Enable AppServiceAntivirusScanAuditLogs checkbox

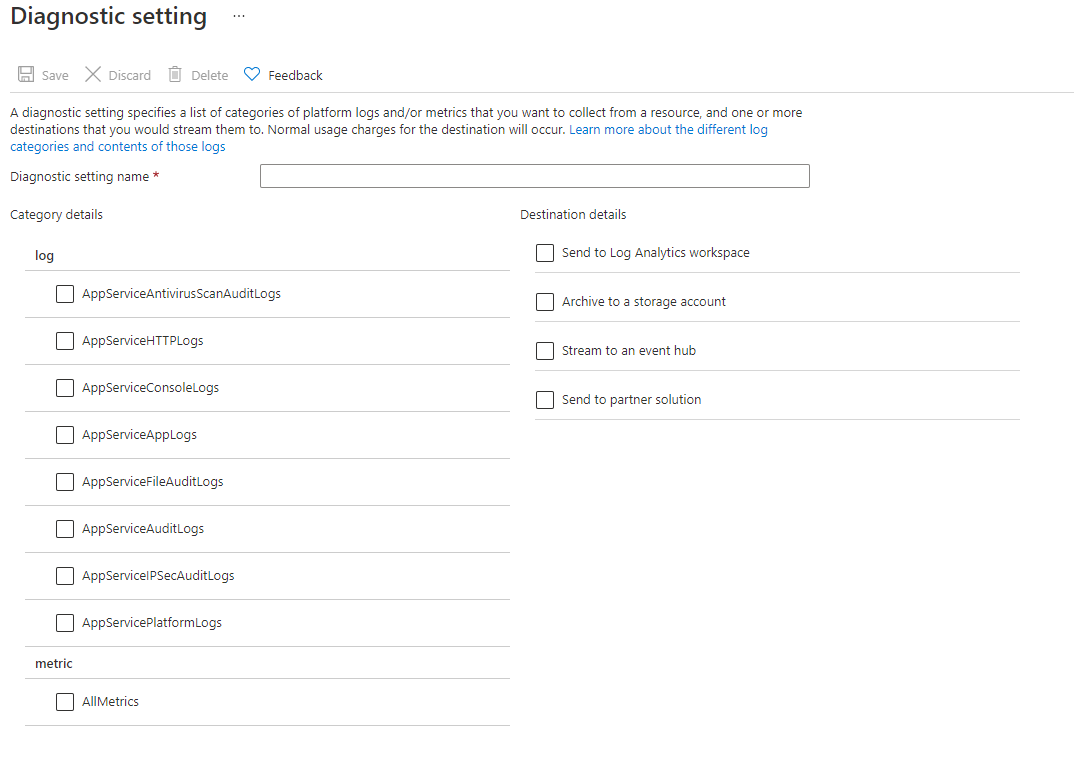pyautogui.click(x=65, y=294)
